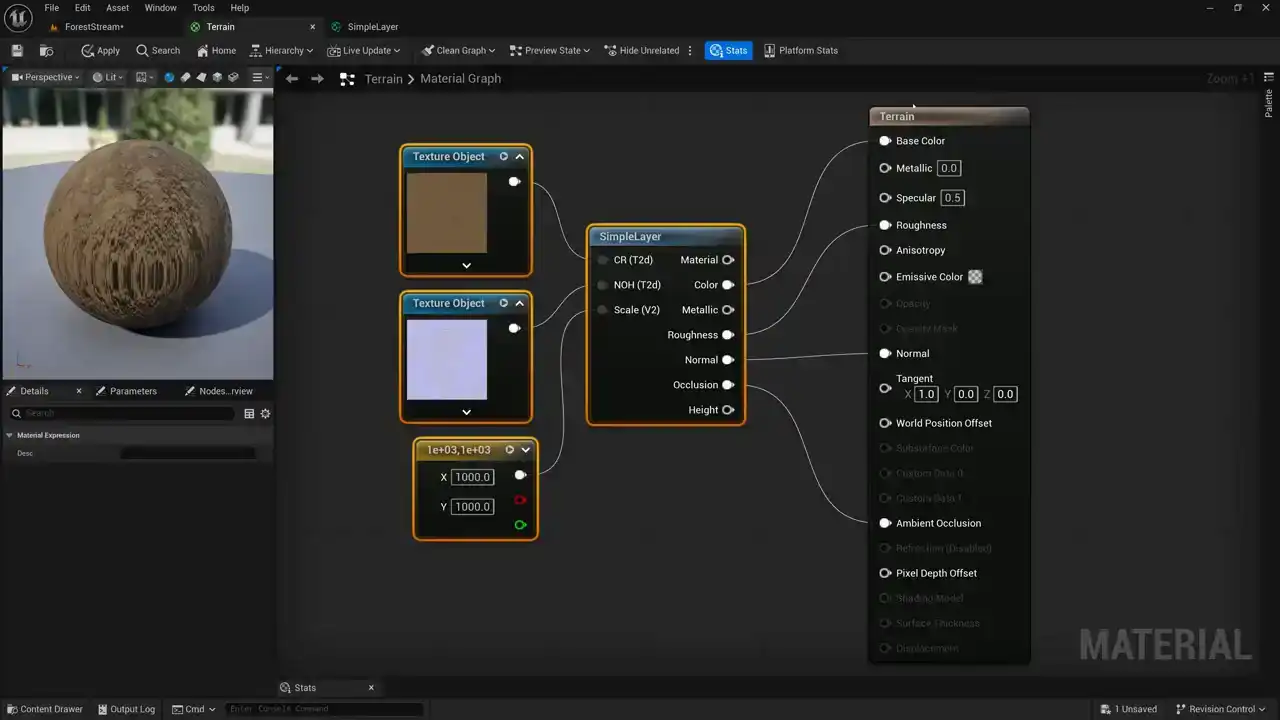1280x720 pixels.
Task: Click the Emissive Color swatch
Action: pyautogui.click(x=975, y=277)
